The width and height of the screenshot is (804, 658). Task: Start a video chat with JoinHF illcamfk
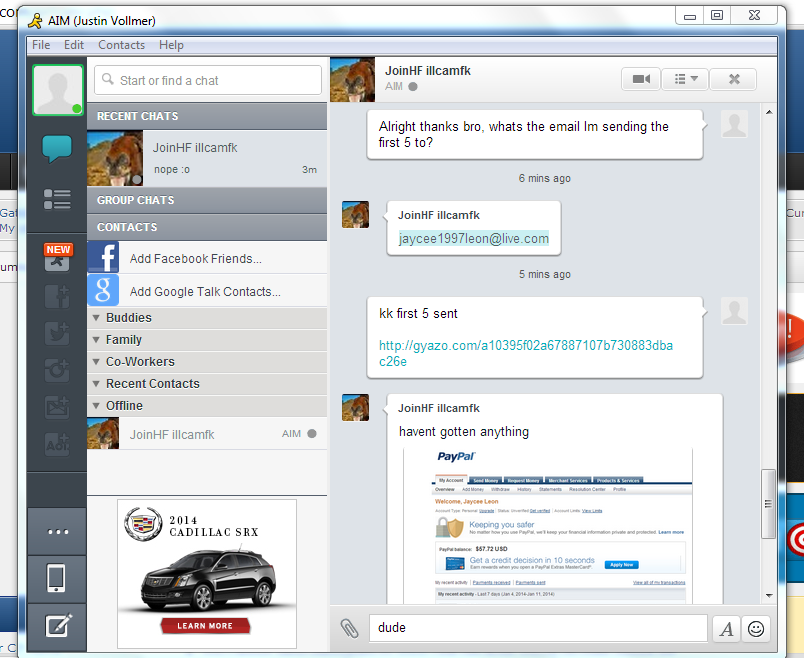pyautogui.click(x=641, y=79)
